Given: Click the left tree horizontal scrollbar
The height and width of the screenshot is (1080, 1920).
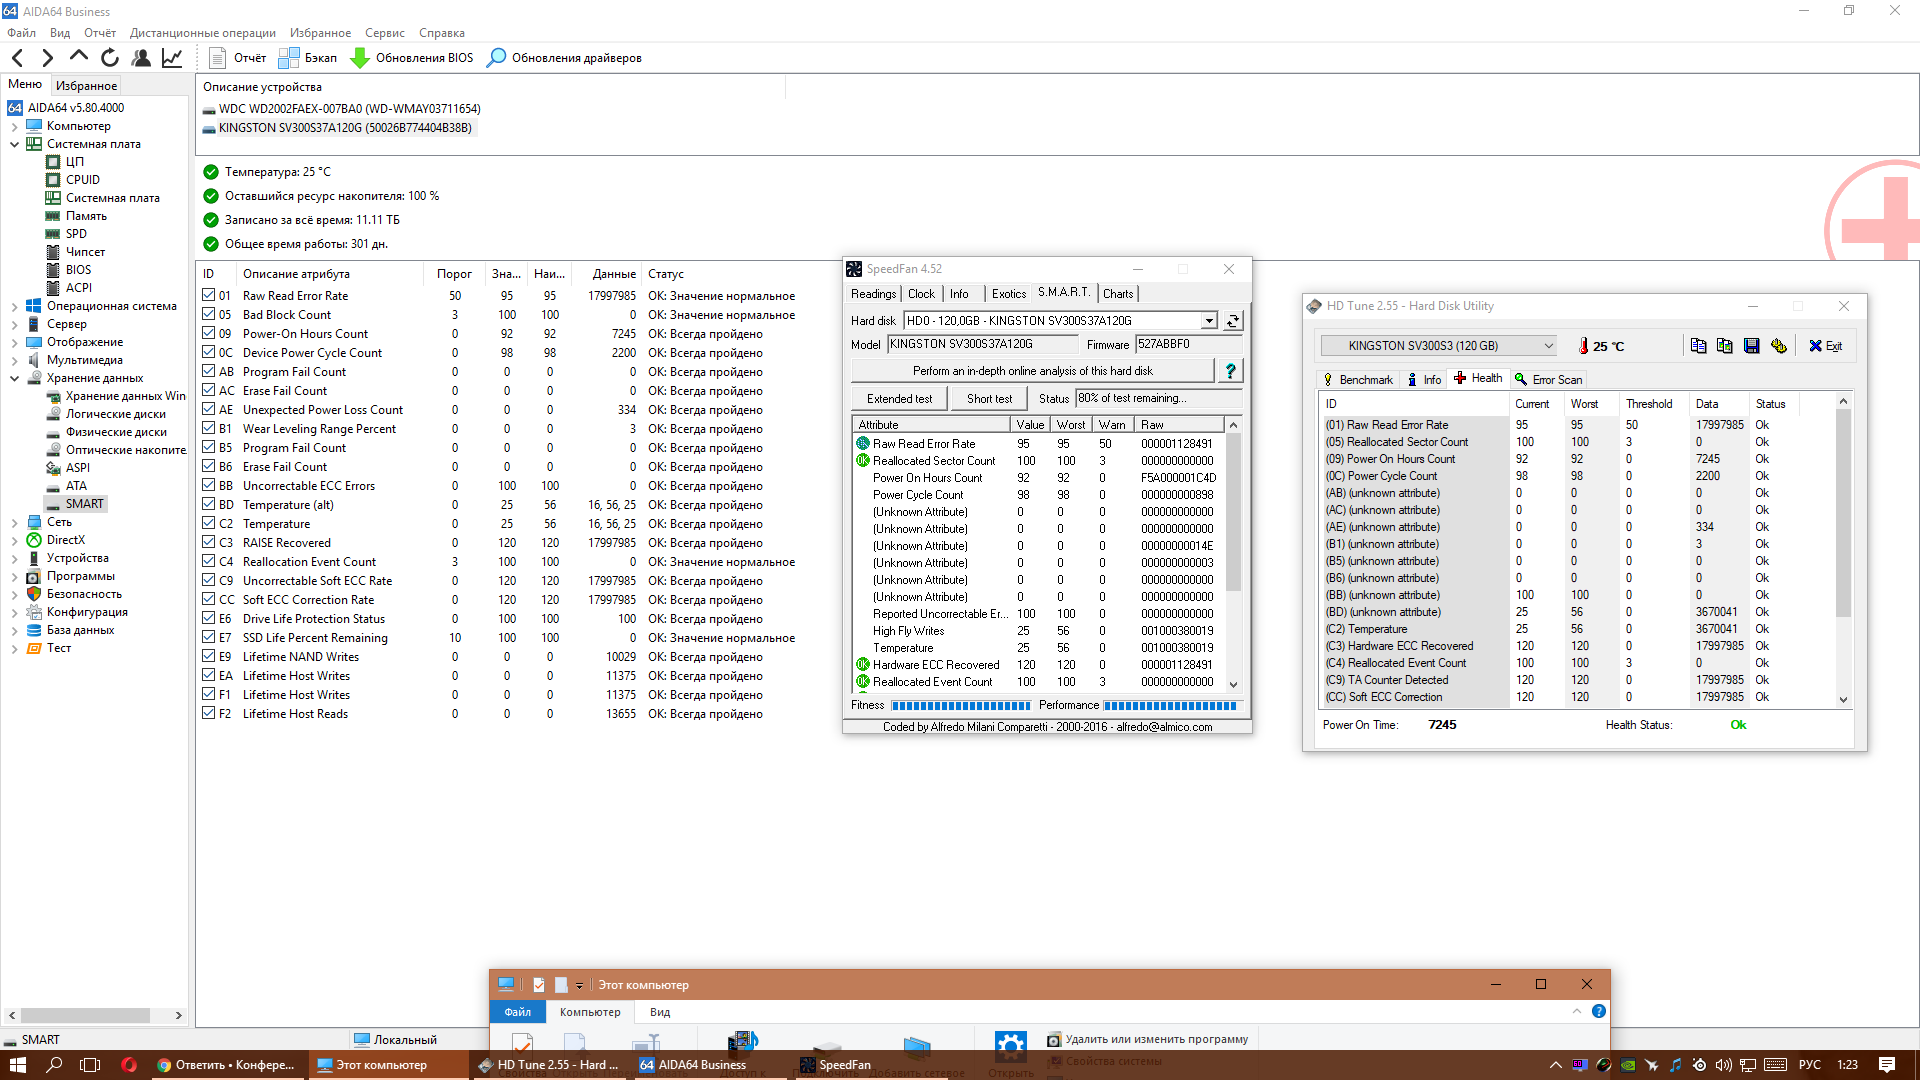Looking at the screenshot, I should [x=85, y=1015].
